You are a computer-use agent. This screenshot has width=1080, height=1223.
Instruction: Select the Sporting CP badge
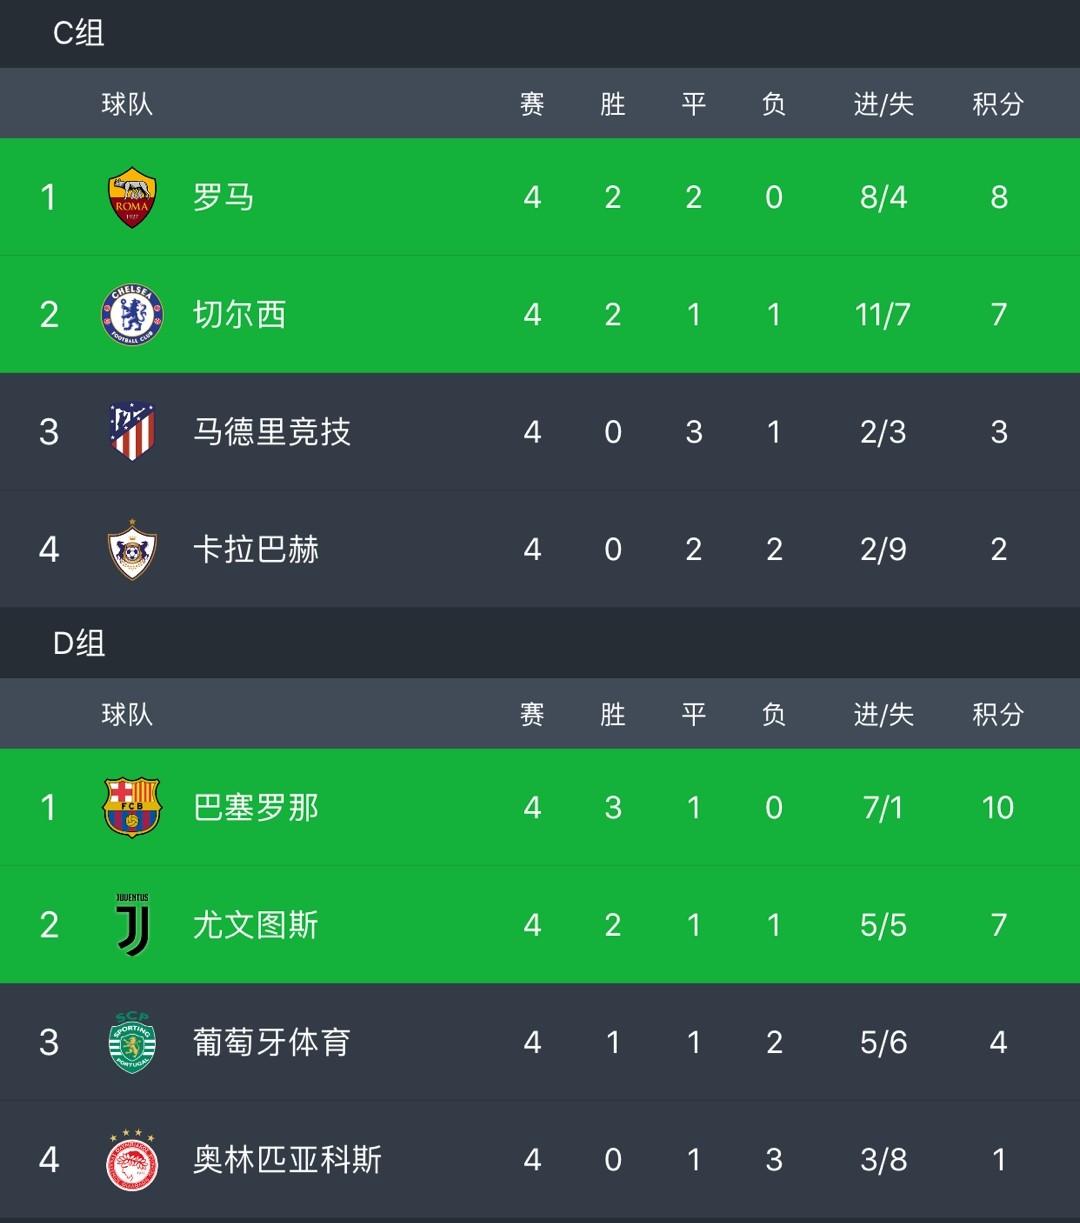(132, 1042)
